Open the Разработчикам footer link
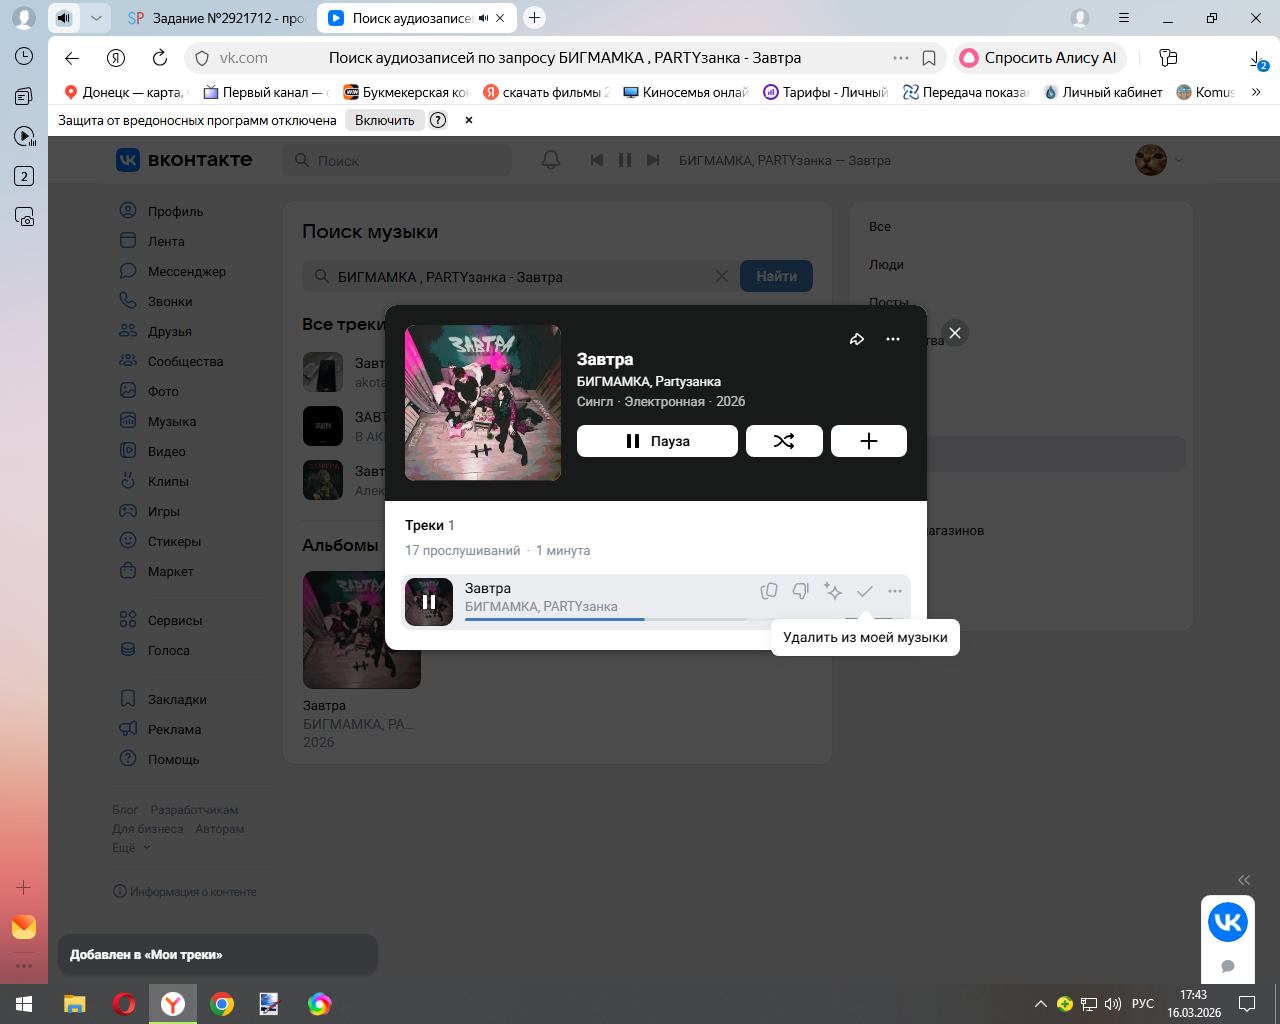This screenshot has height=1024, width=1280. click(x=194, y=810)
